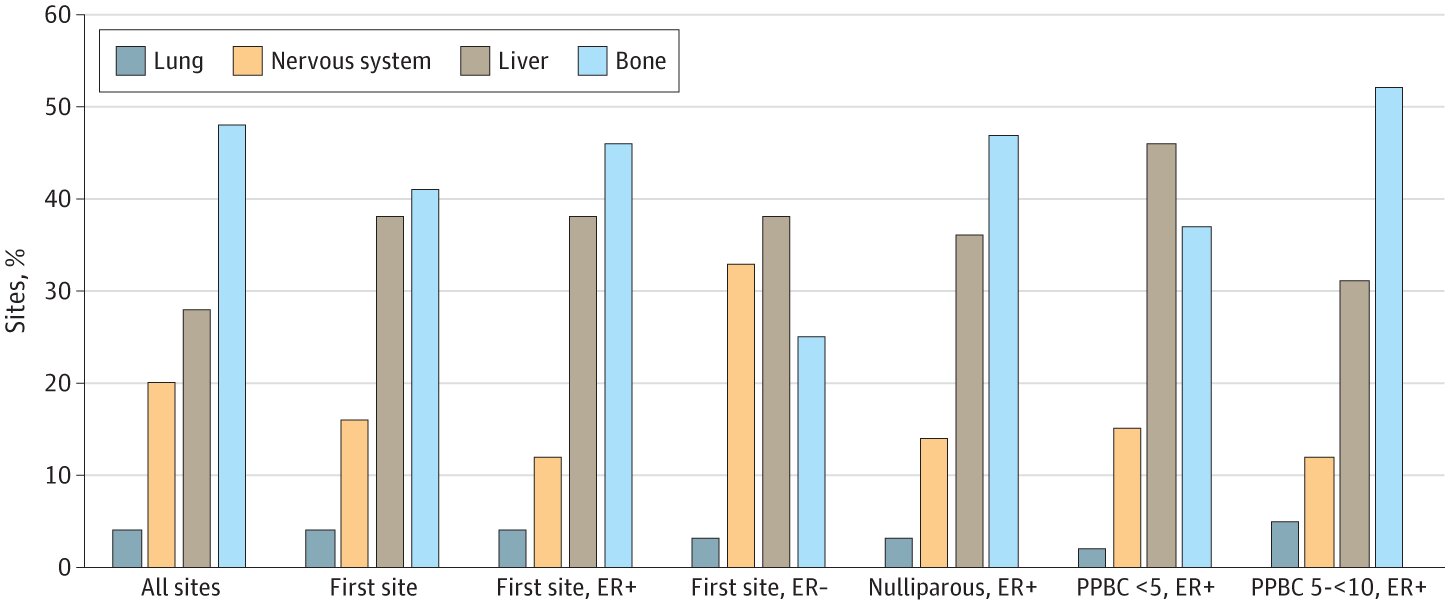Click the Bone legend color swatch

[x=592, y=61]
